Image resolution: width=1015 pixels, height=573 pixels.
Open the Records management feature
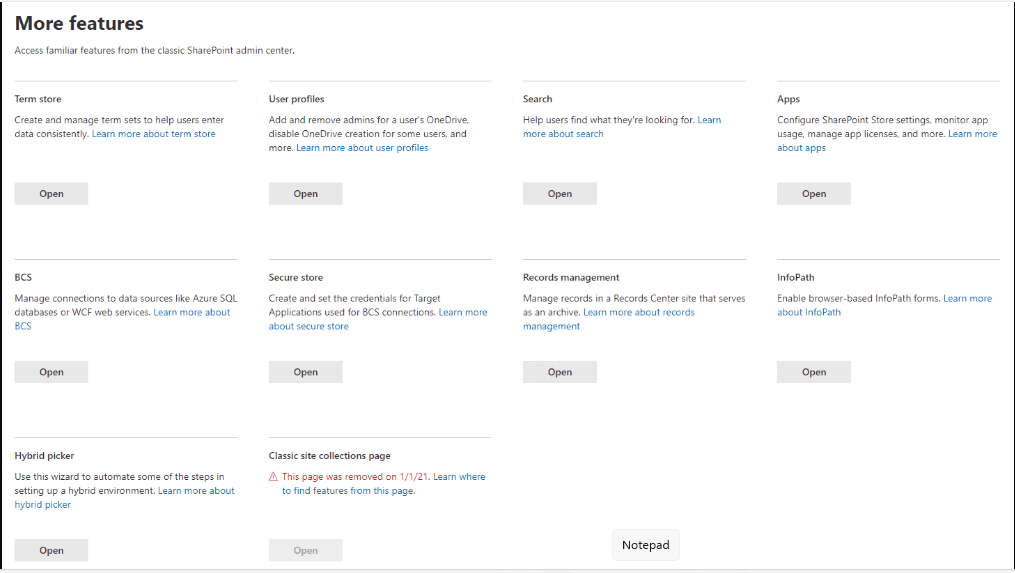coord(559,372)
